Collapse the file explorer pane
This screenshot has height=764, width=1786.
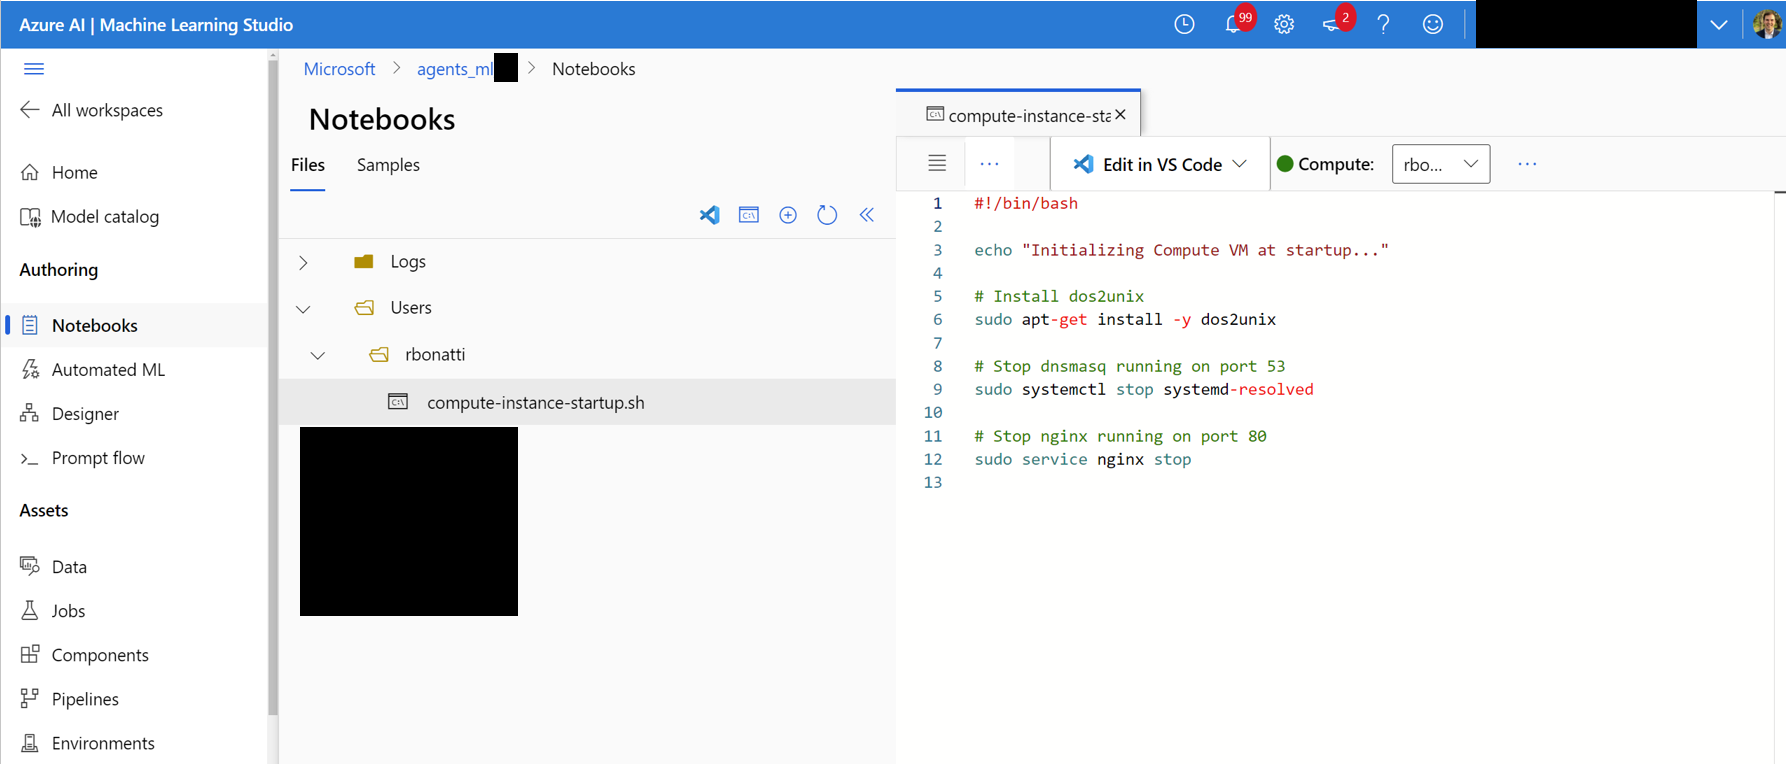tap(866, 215)
